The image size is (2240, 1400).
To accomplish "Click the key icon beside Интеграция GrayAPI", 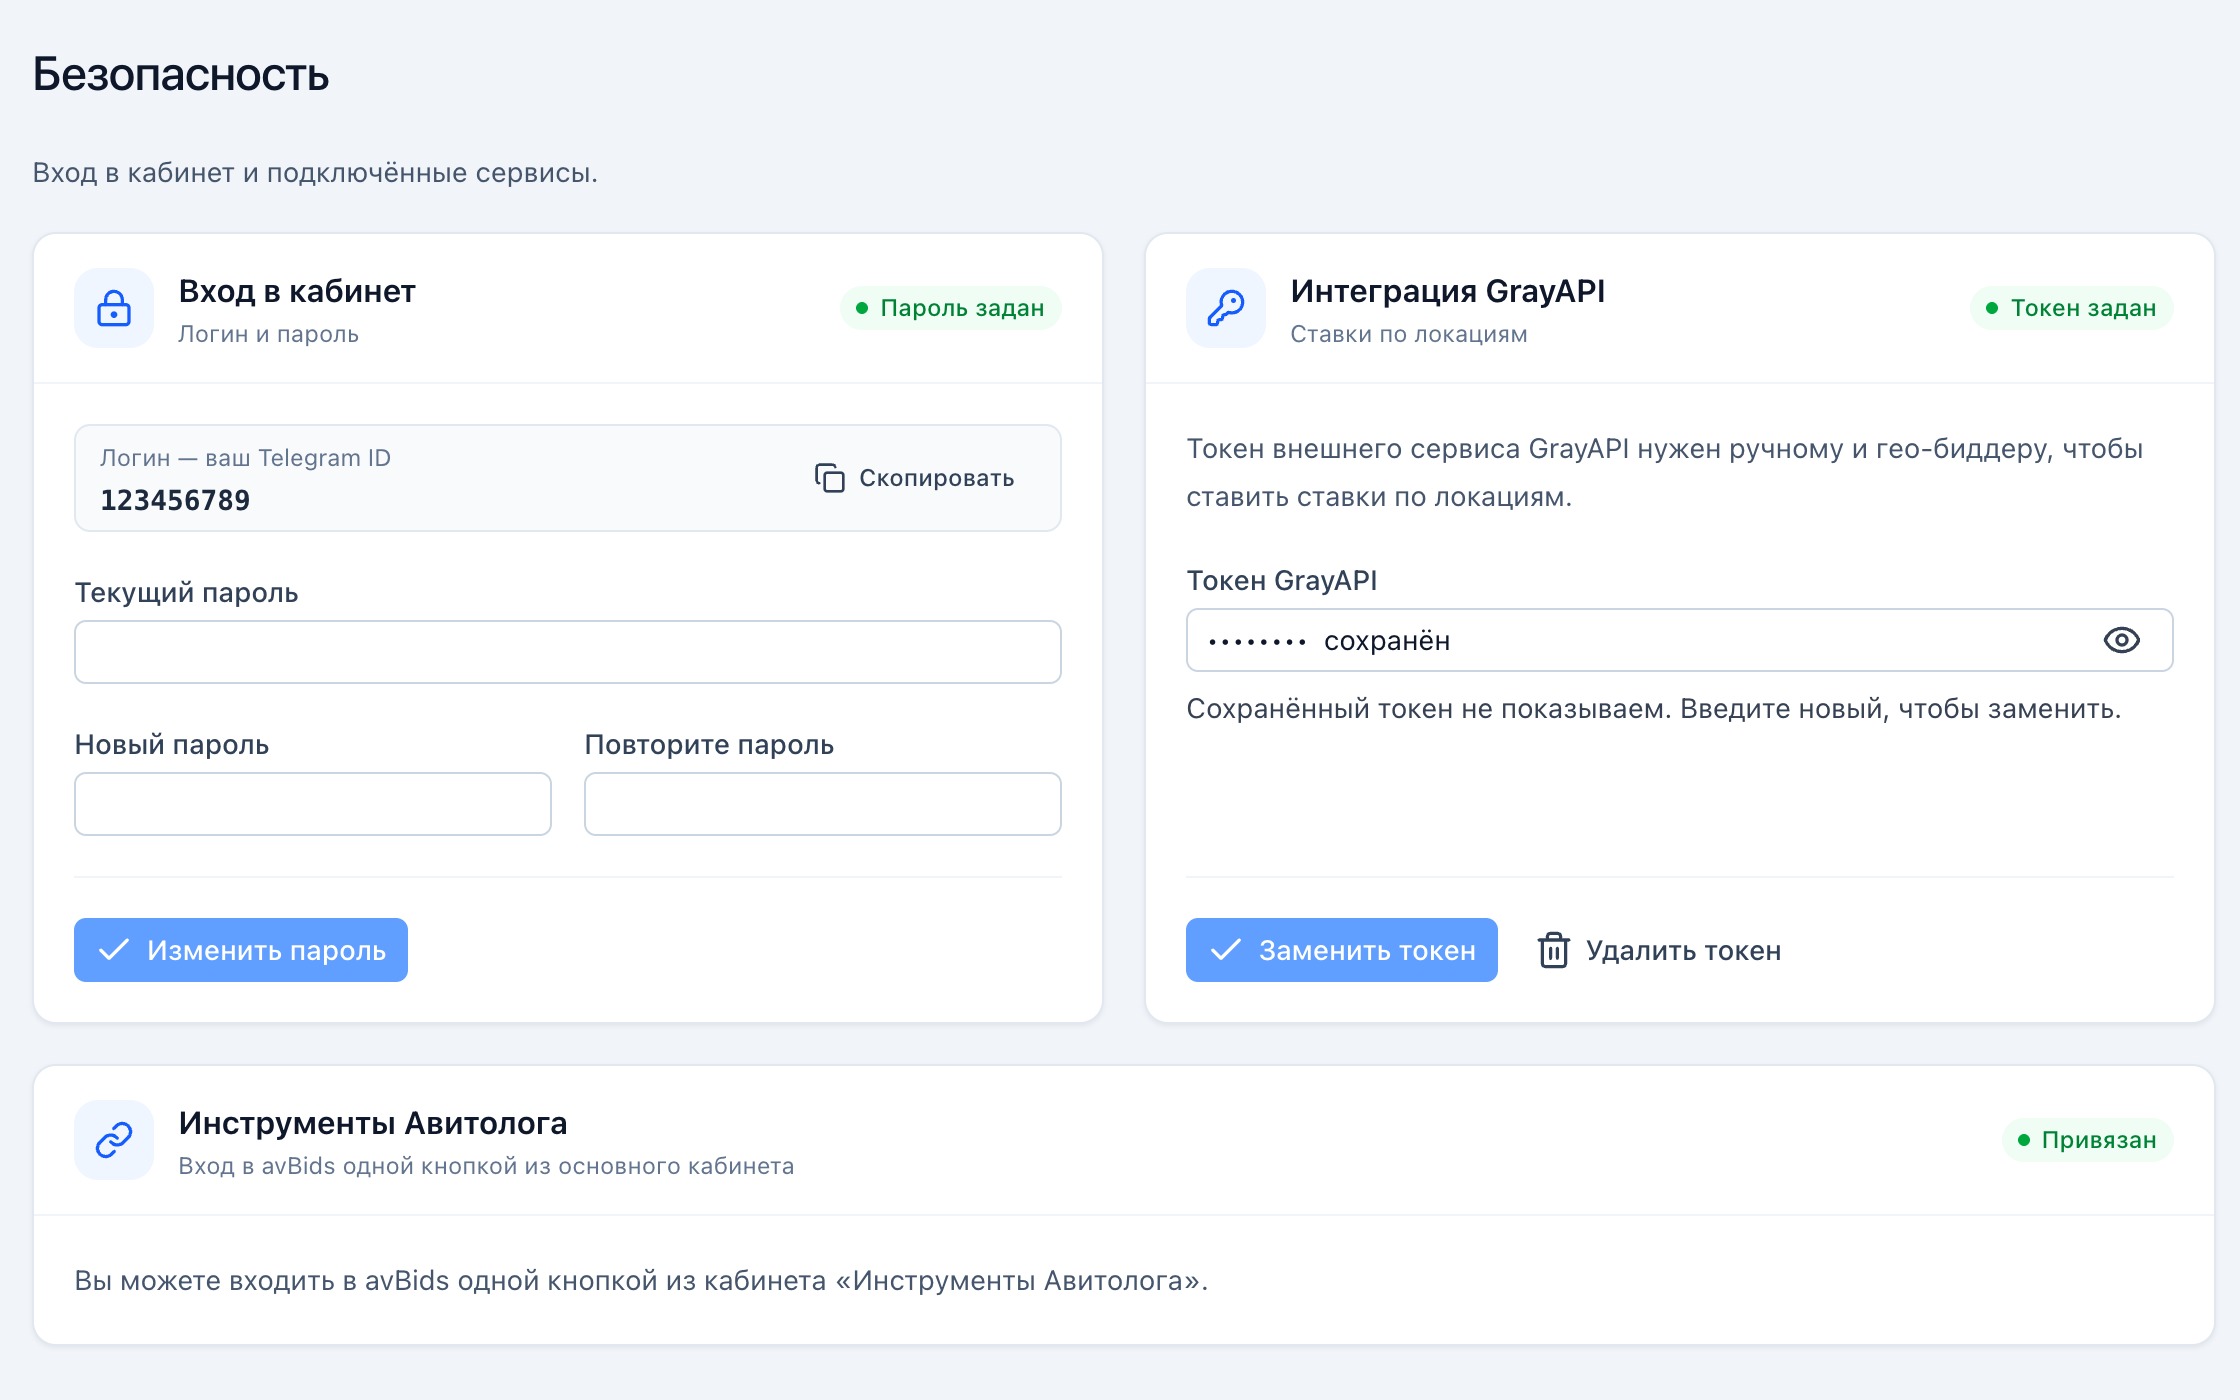I will point(1226,308).
